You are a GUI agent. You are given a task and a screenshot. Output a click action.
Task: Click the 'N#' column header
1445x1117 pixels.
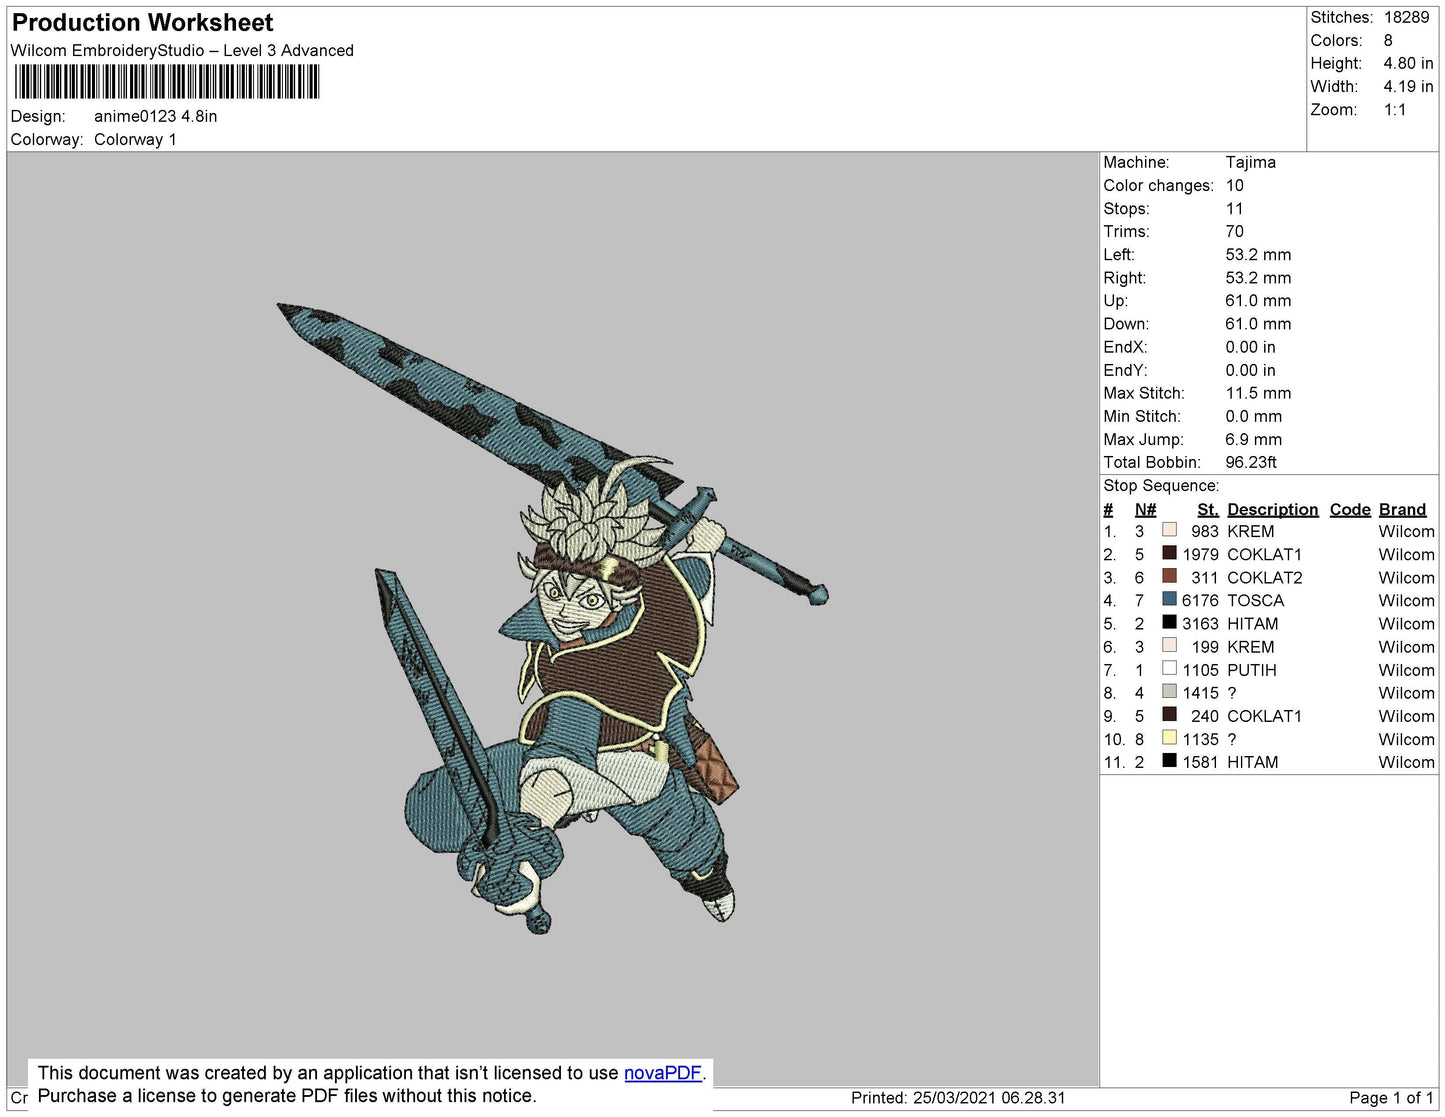coord(1145,510)
